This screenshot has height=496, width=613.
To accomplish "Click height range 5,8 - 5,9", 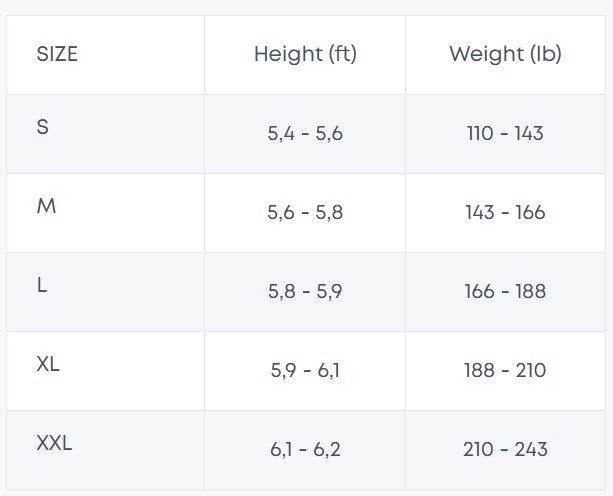I will click(x=305, y=291).
